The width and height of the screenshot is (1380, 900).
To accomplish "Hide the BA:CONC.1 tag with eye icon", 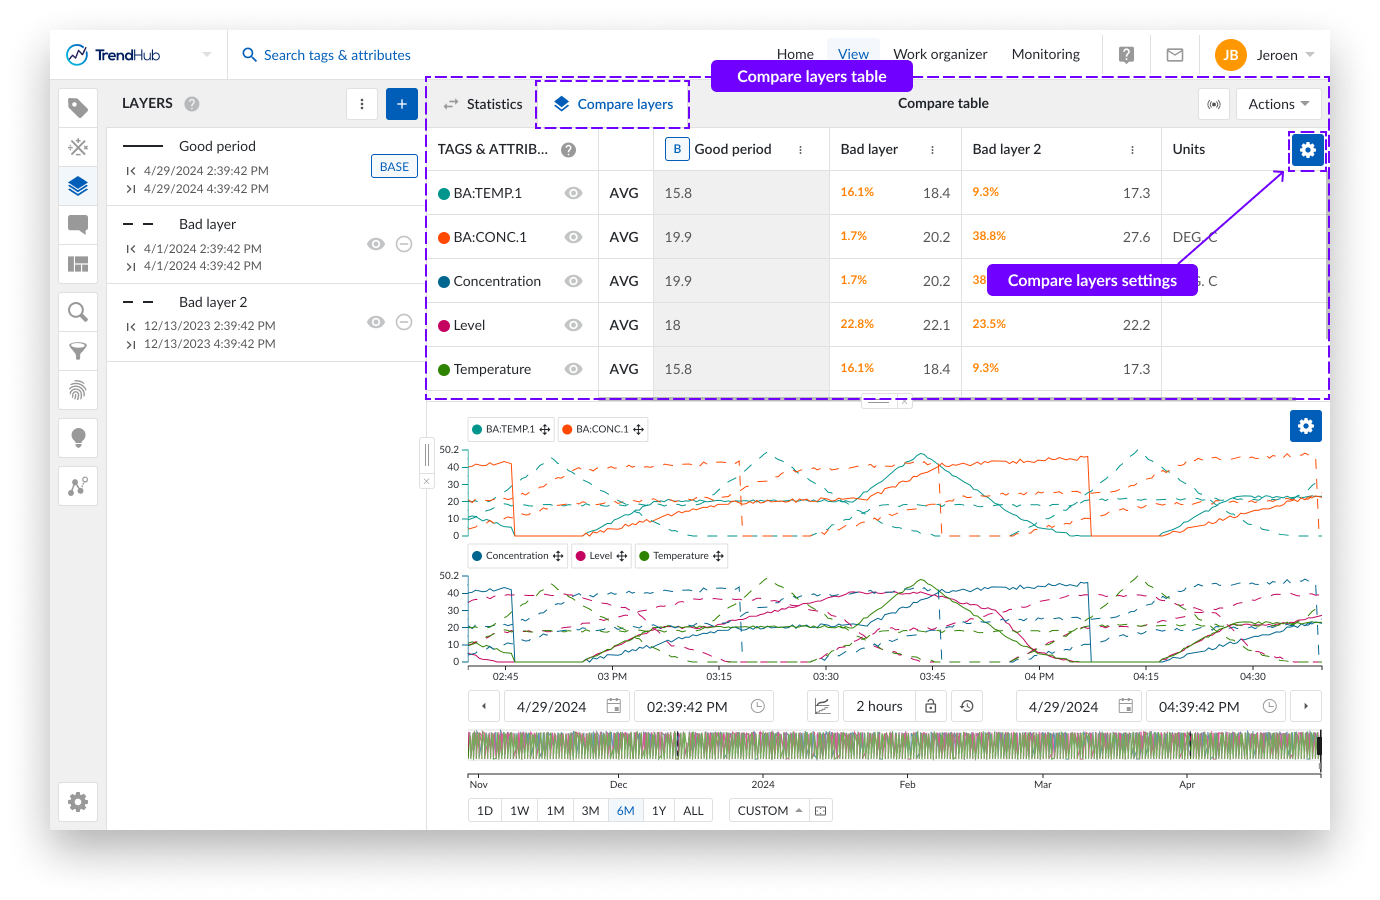I will [573, 237].
